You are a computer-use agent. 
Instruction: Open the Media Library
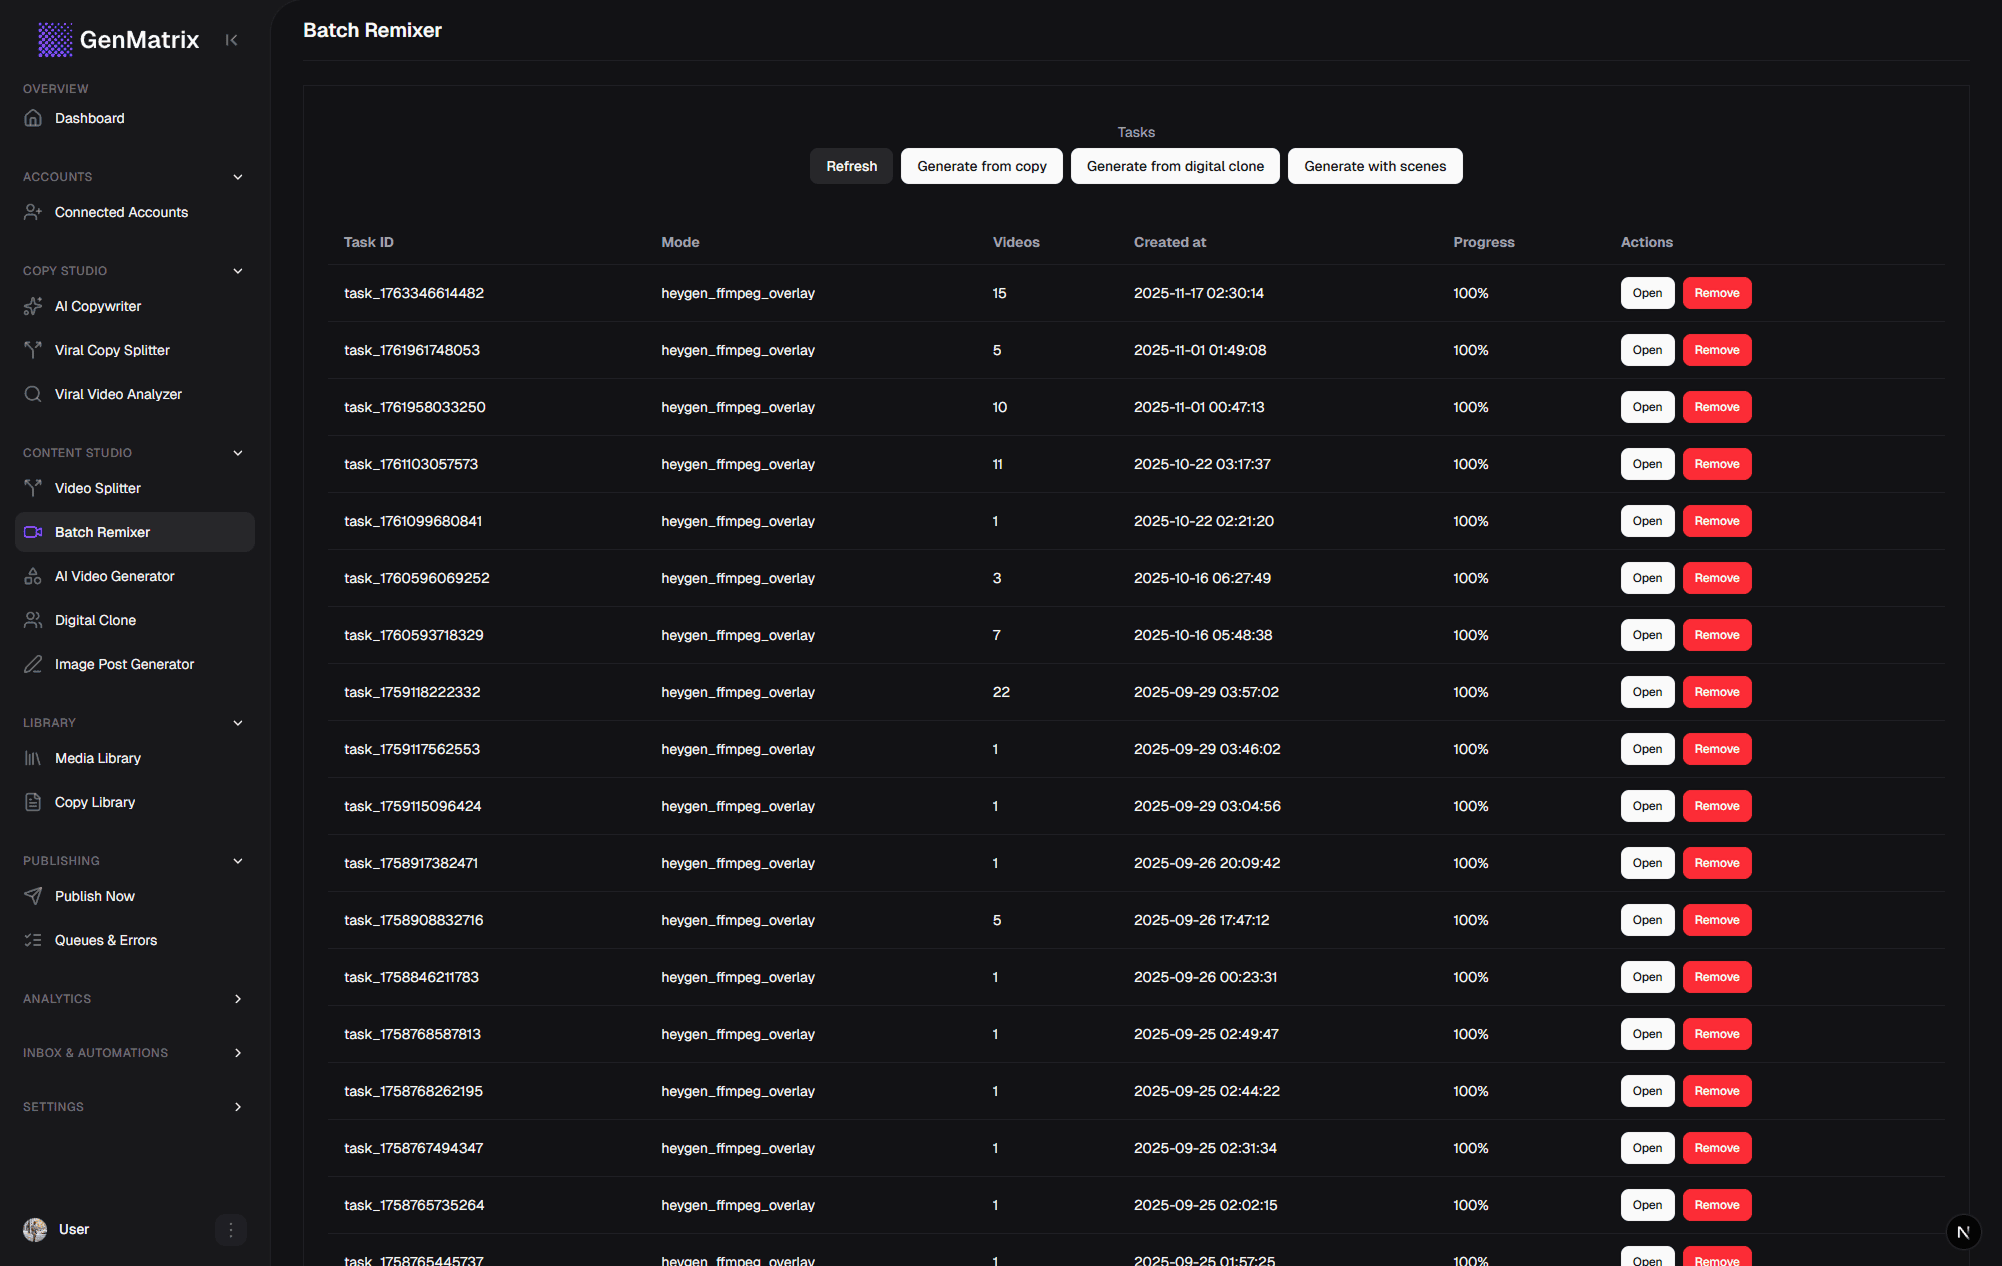pos(97,758)
